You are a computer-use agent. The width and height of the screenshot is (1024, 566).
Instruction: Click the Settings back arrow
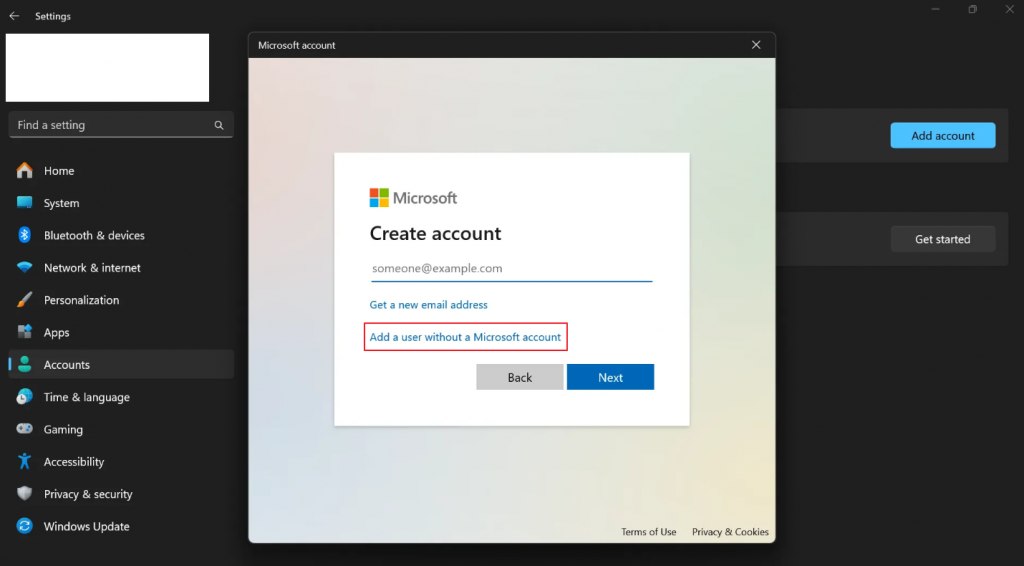coord(14,16)
